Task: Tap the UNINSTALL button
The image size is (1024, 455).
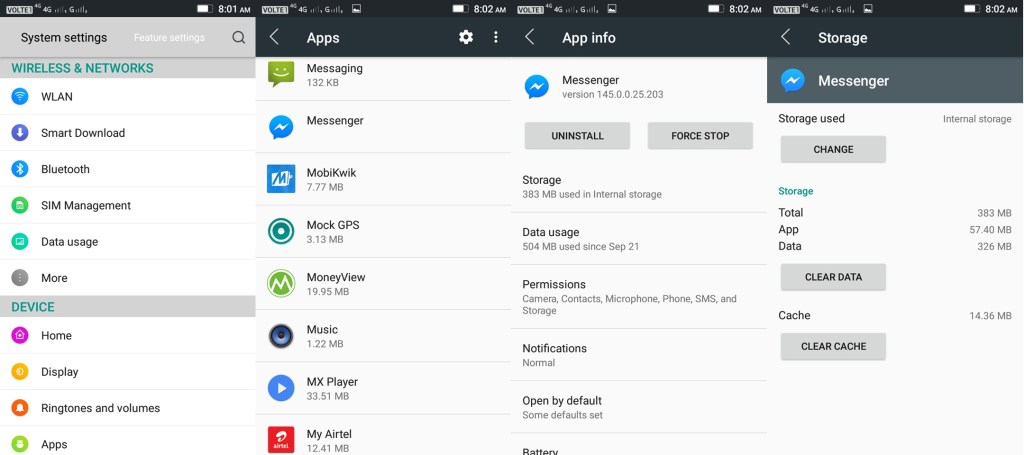Action: (x=577, y=136)
